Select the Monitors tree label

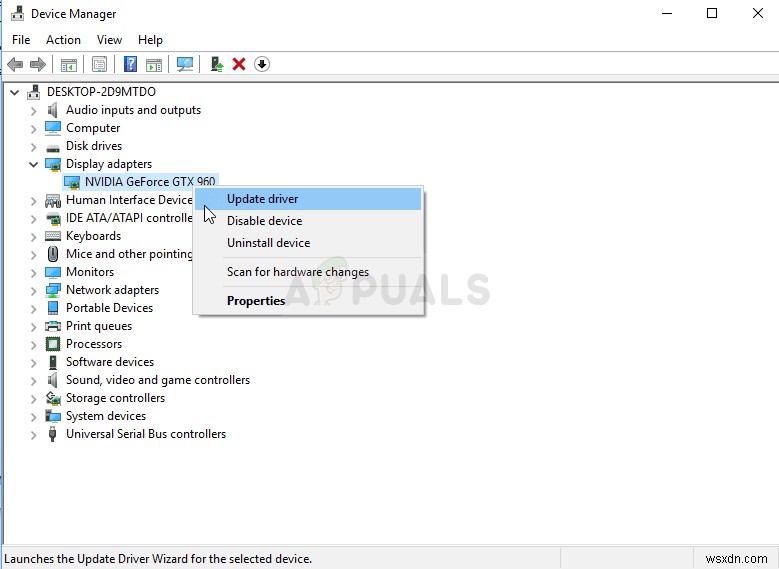[x=90, y=272]
